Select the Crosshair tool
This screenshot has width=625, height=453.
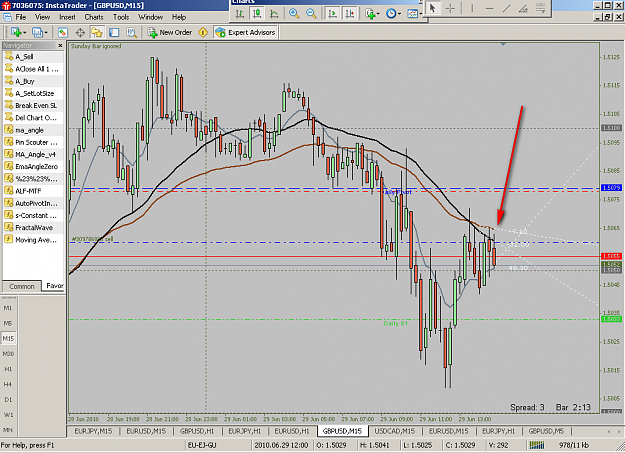coord(450,8)
